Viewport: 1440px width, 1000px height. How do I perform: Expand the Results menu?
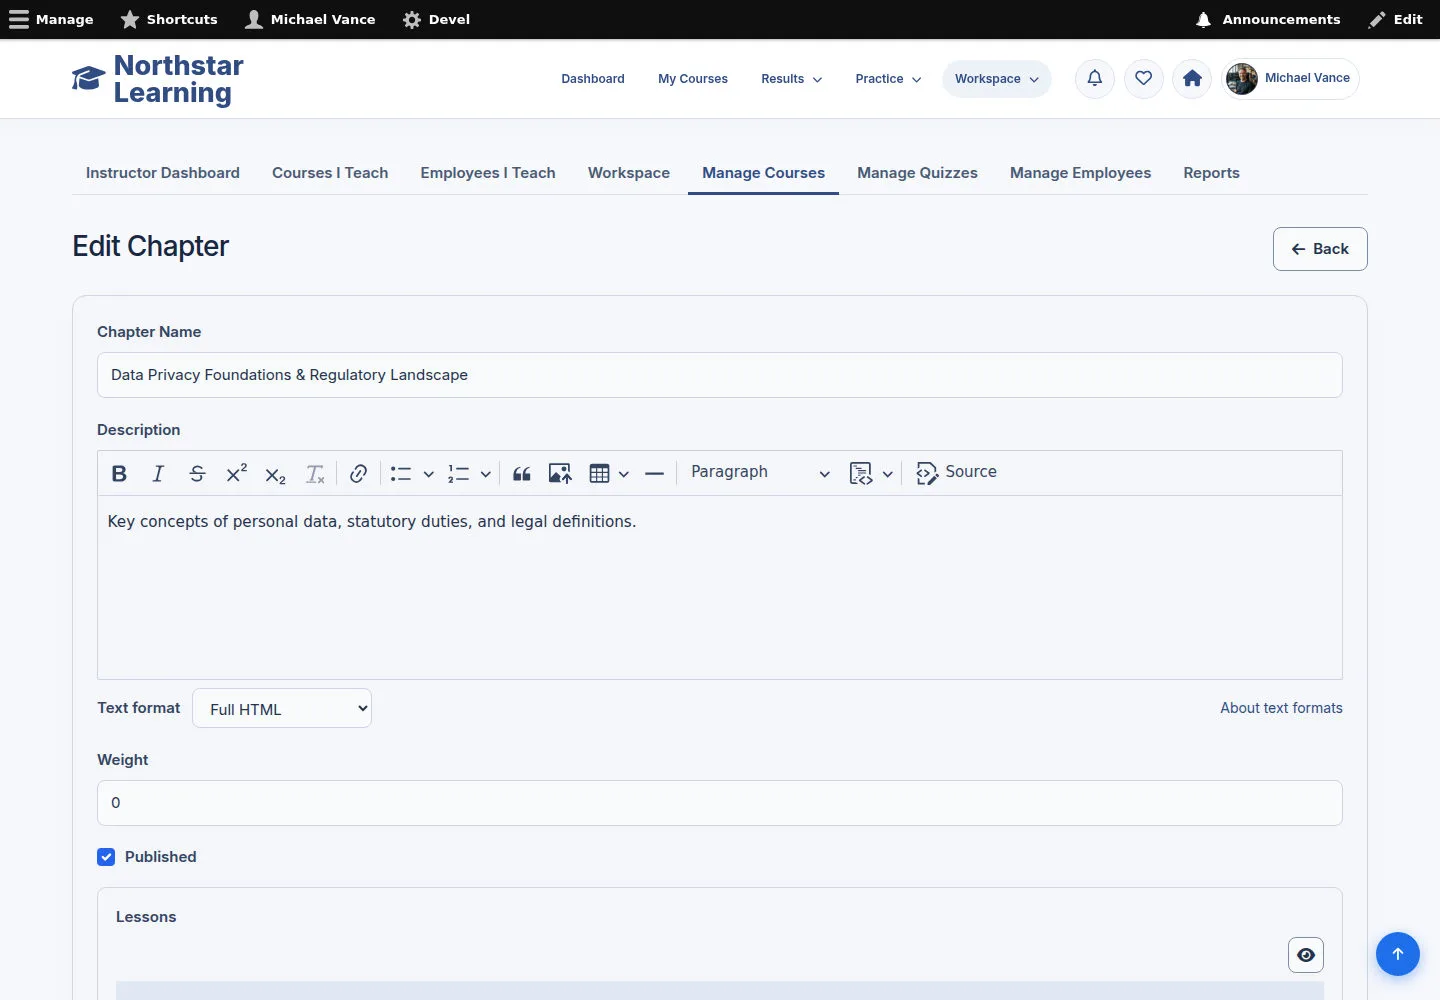click(x=791, y=79)
